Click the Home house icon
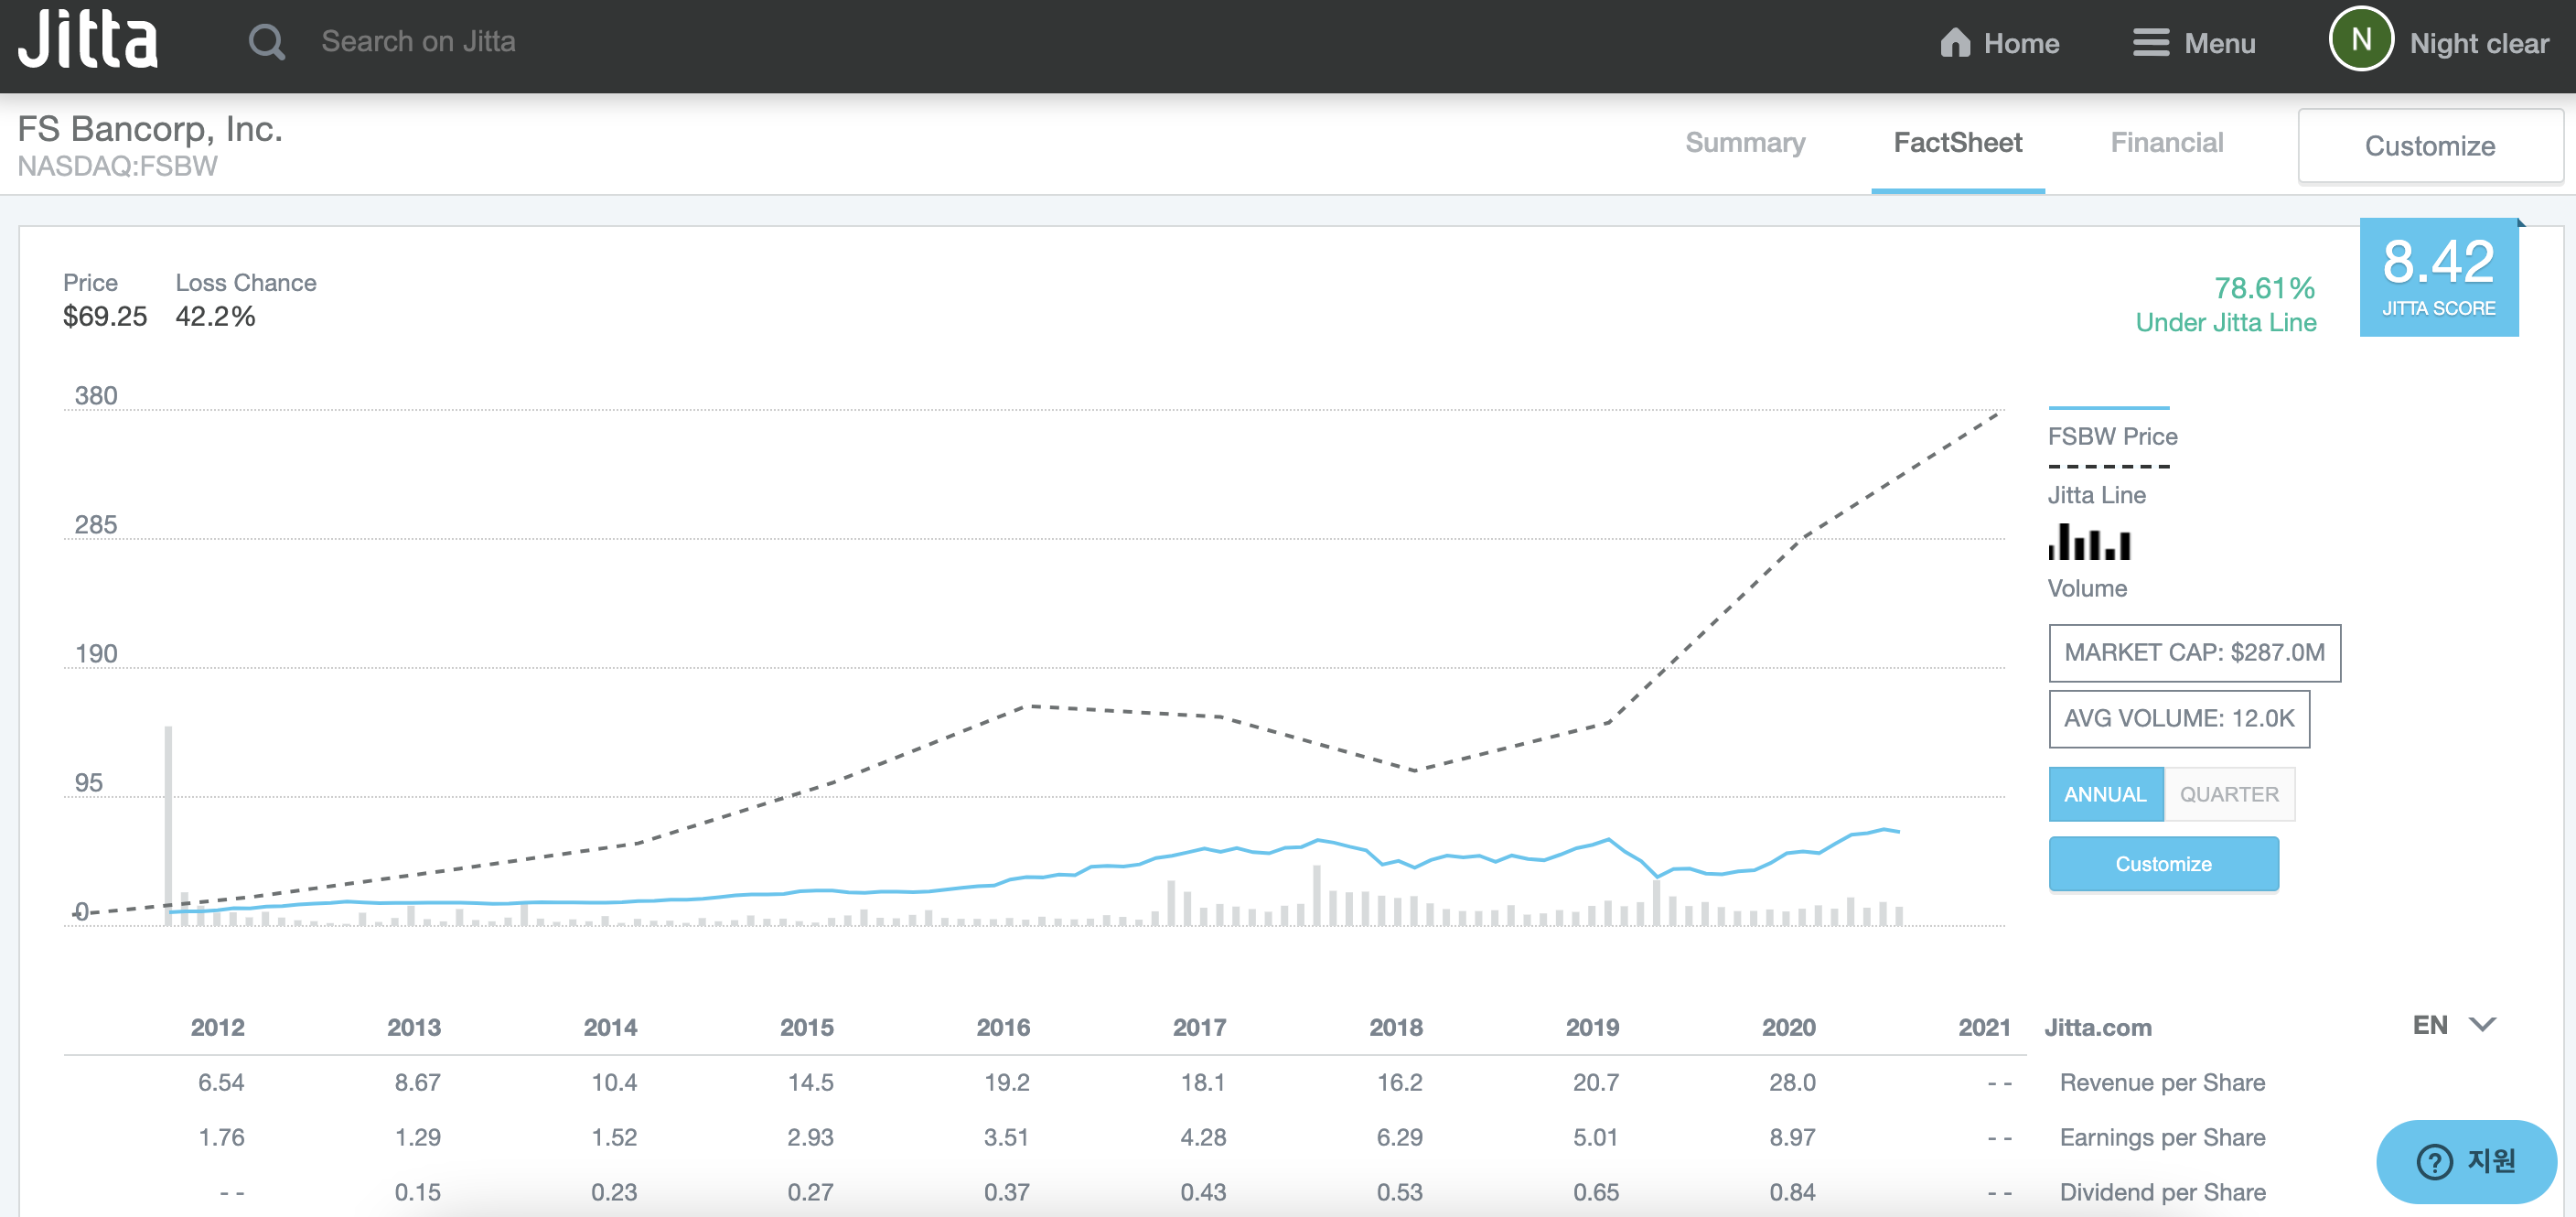Screen dimensions: 2576x1217 click(x=1954, y=42)
